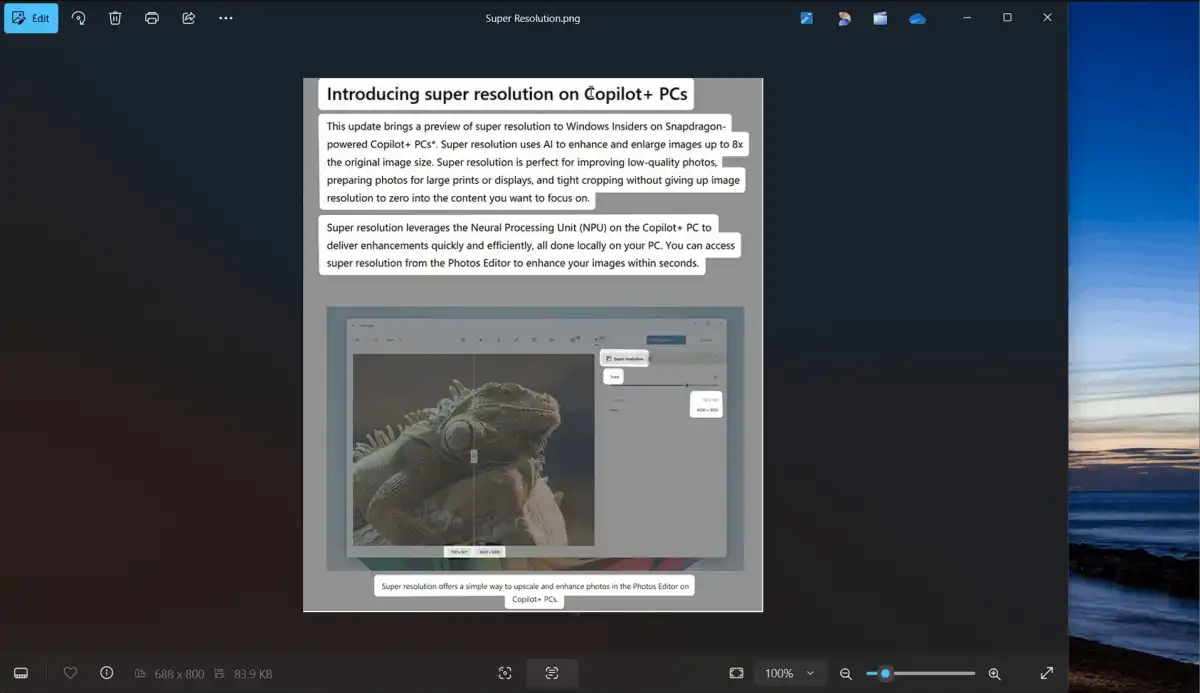1200x693 pixels.
Task: Mark photo as favorite with the heart
Action: tap(70, 673)
